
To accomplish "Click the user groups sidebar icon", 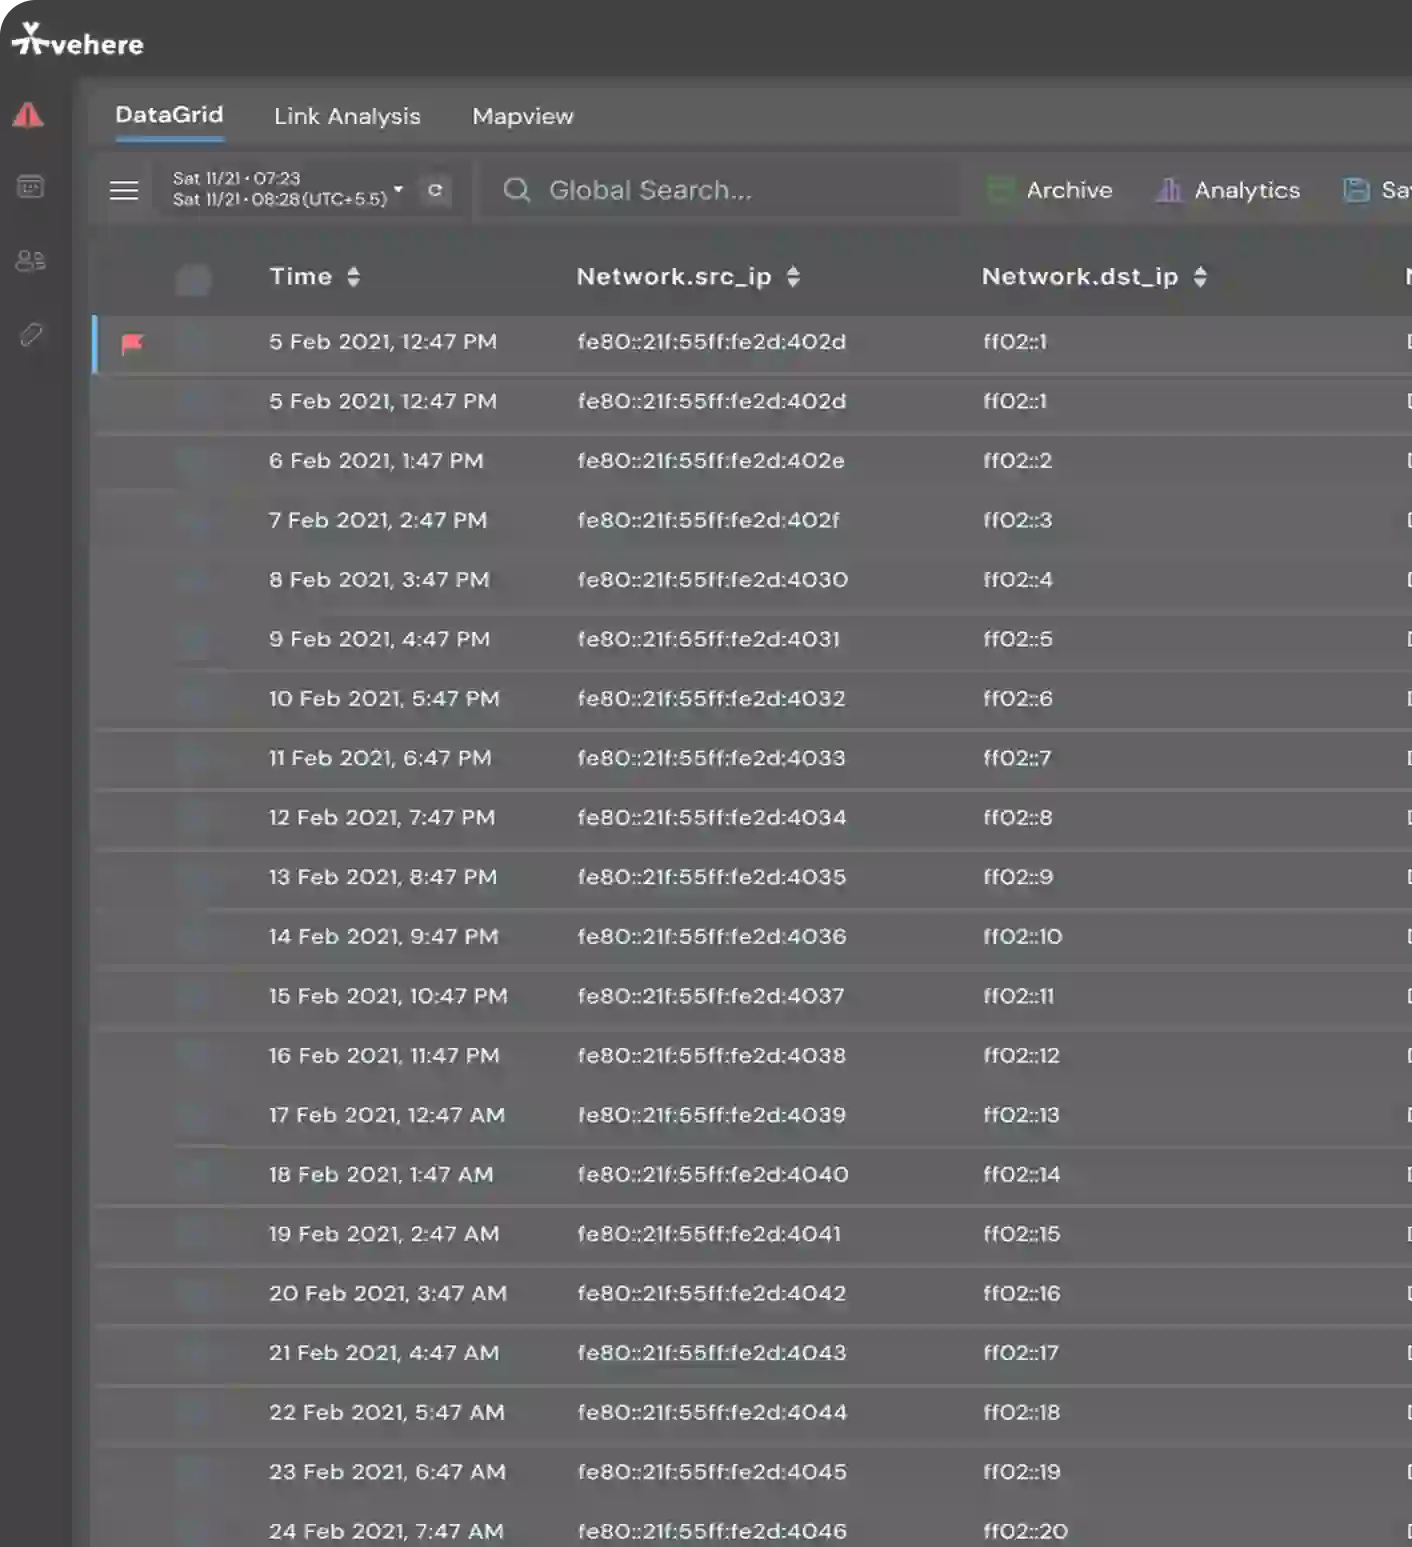I will coord(31,260).
